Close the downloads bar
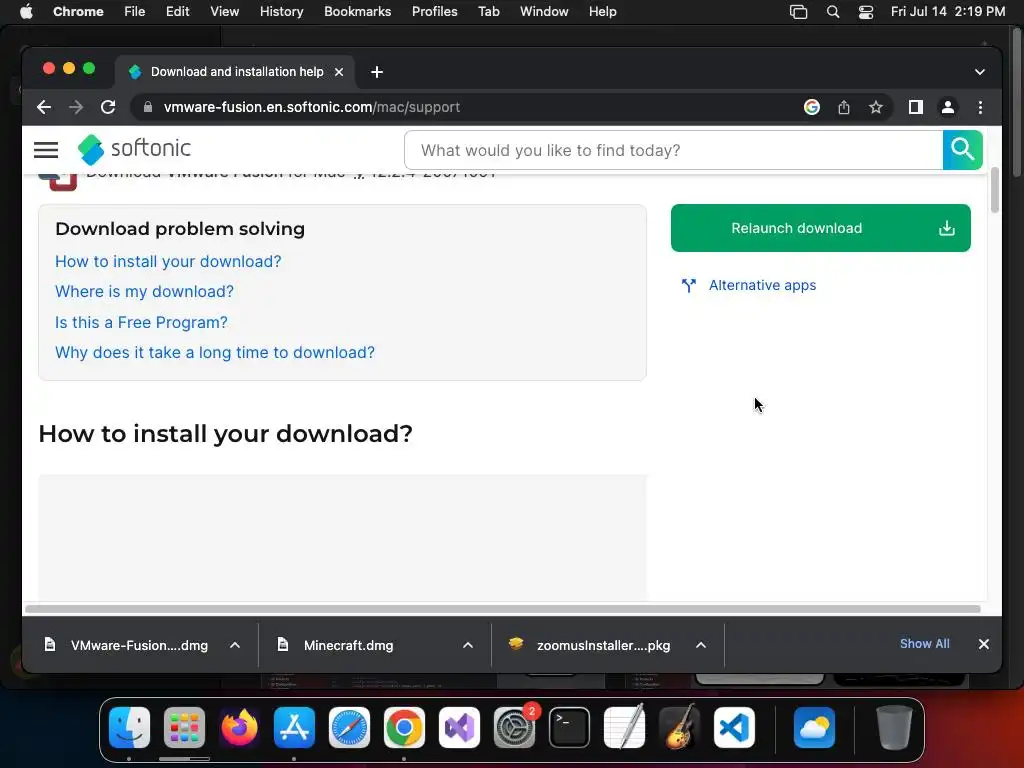The width and height of the screenshot is (1024, 768). coord(984,644)
